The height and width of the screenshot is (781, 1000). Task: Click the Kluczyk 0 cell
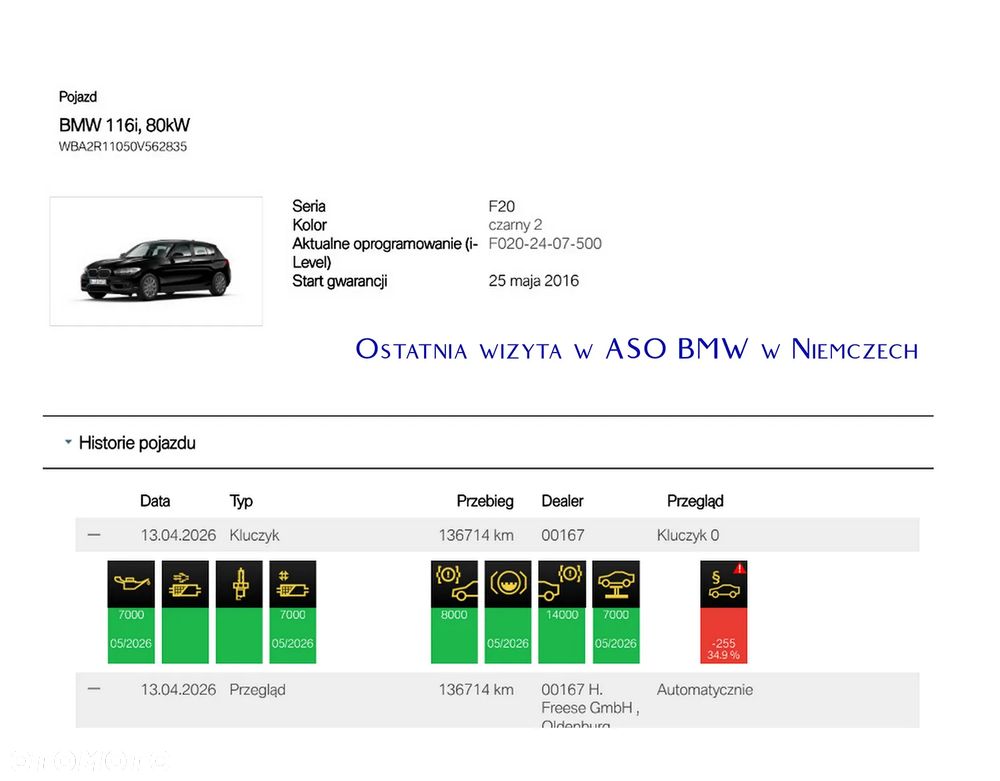[x=688, y=536]
